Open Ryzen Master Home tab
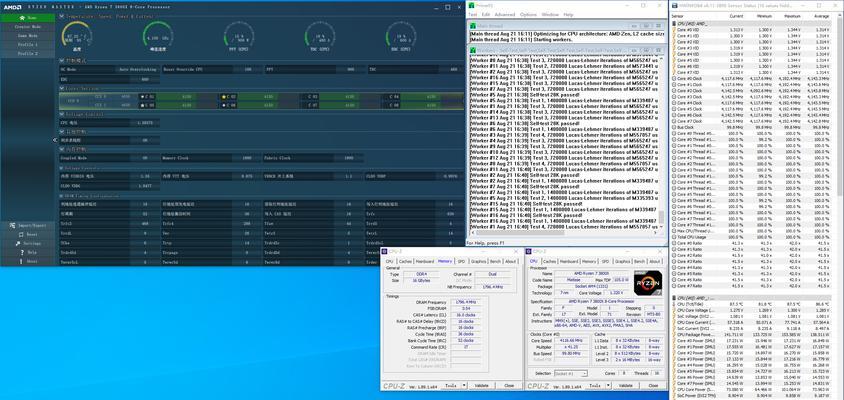 tap(27, 18)
